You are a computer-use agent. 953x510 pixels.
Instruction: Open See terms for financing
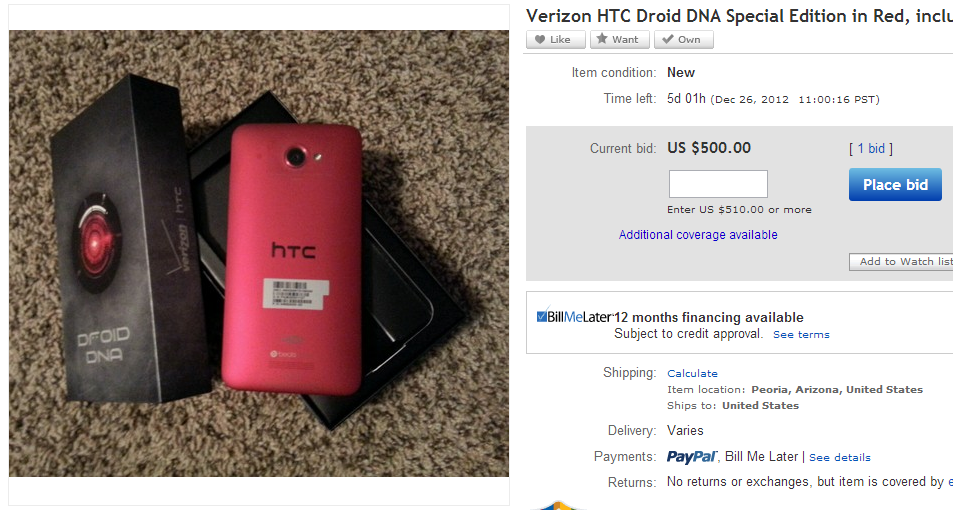point(801,335)
